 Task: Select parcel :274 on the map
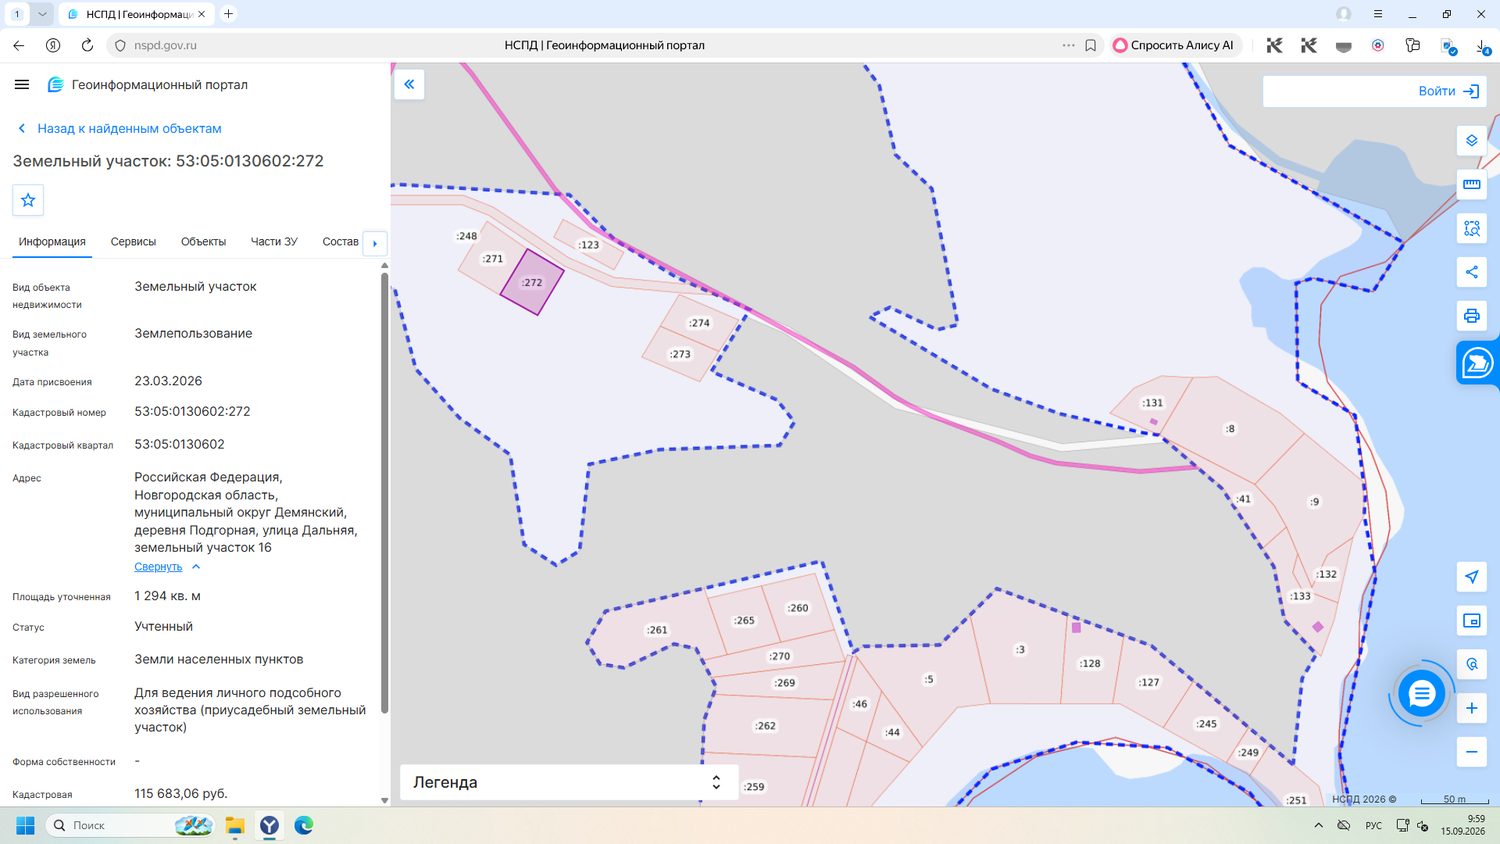[700, 322]
